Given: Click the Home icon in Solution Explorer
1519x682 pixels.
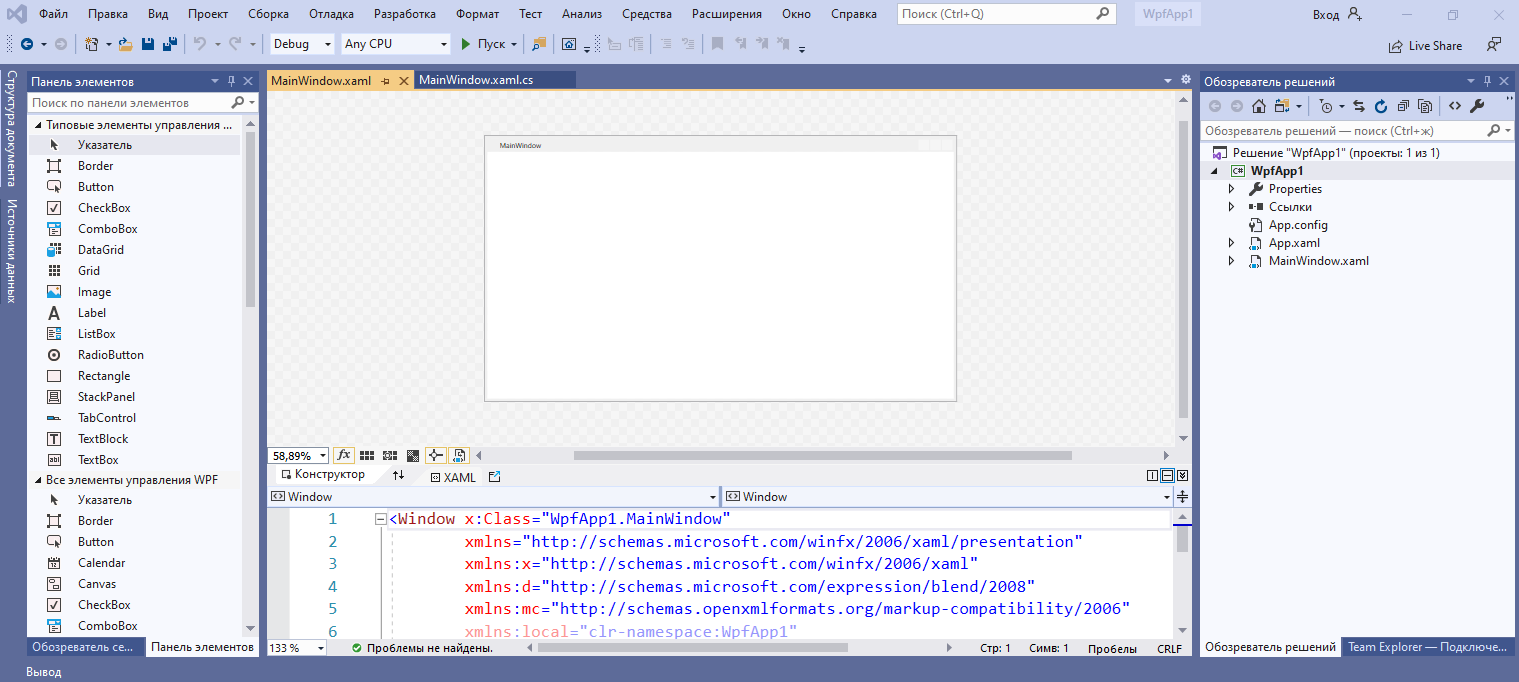Looking at the screenshot, I should [x=1259, y=106].
